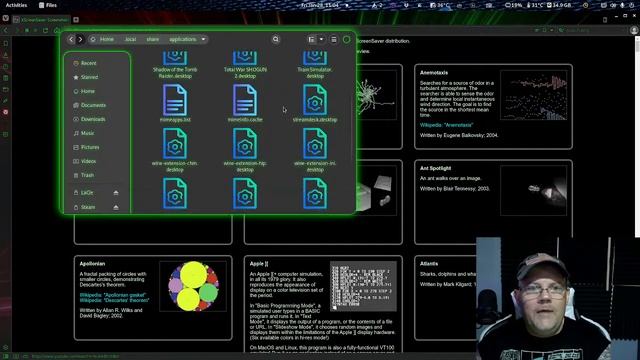Open the Wikipedia "Anemotaxis" link
Image resolution: width=640 pixels, height=360 pixels.
pos(447,125)
